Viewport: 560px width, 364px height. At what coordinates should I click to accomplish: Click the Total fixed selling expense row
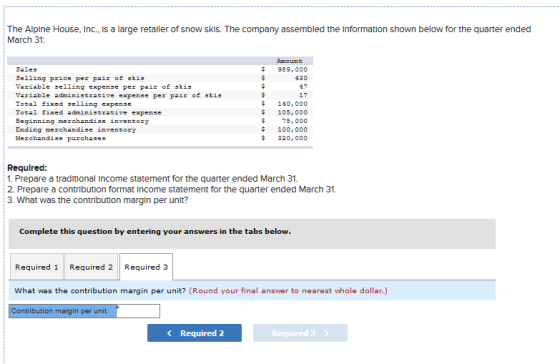pyautogui.click(x=160, y=104)
